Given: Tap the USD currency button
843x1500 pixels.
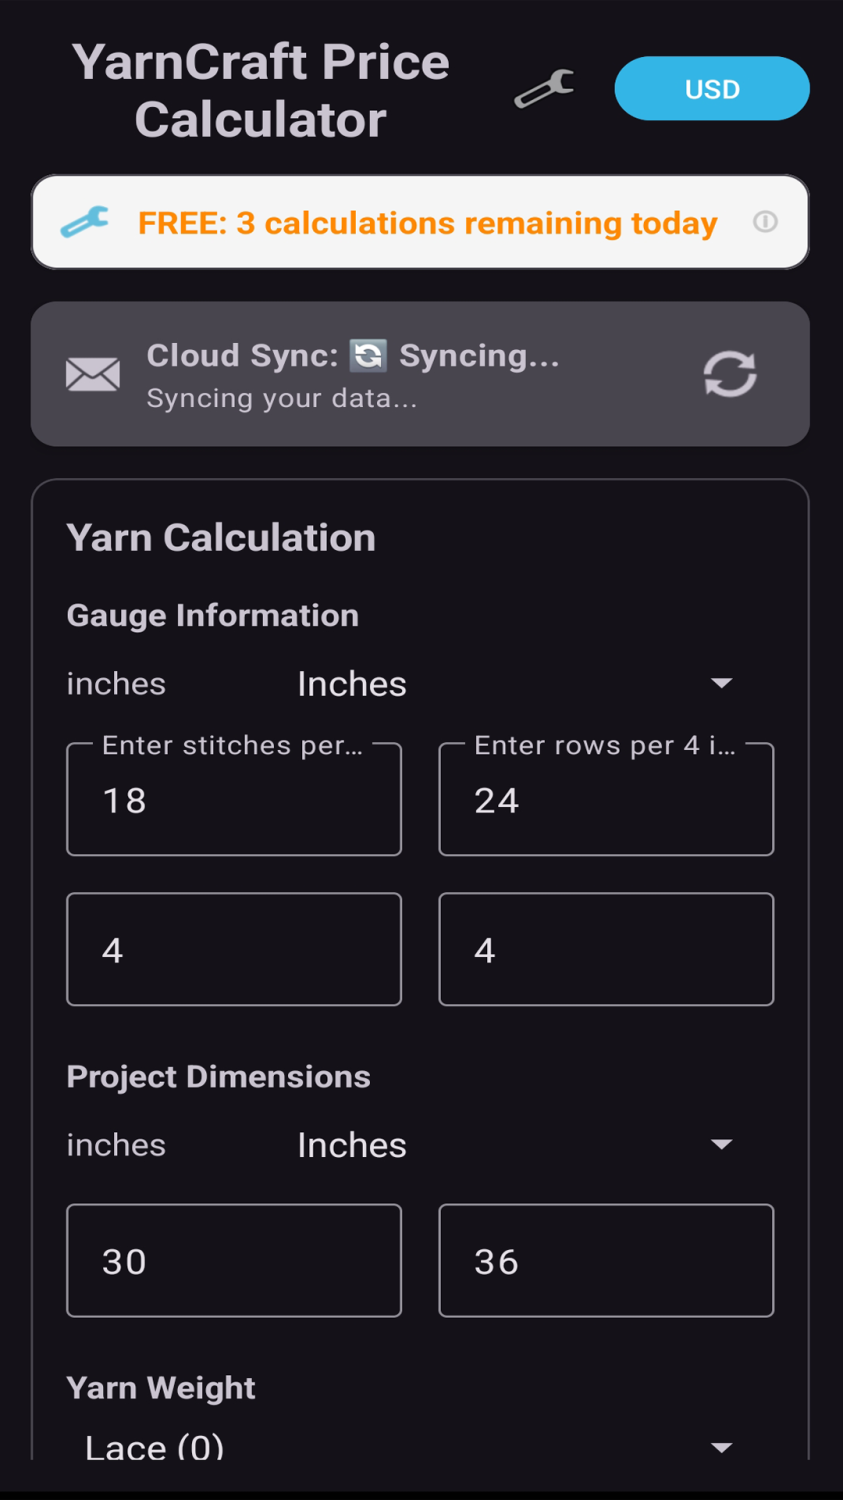Looking at the screenshot, I should click(x=711, y=89).
